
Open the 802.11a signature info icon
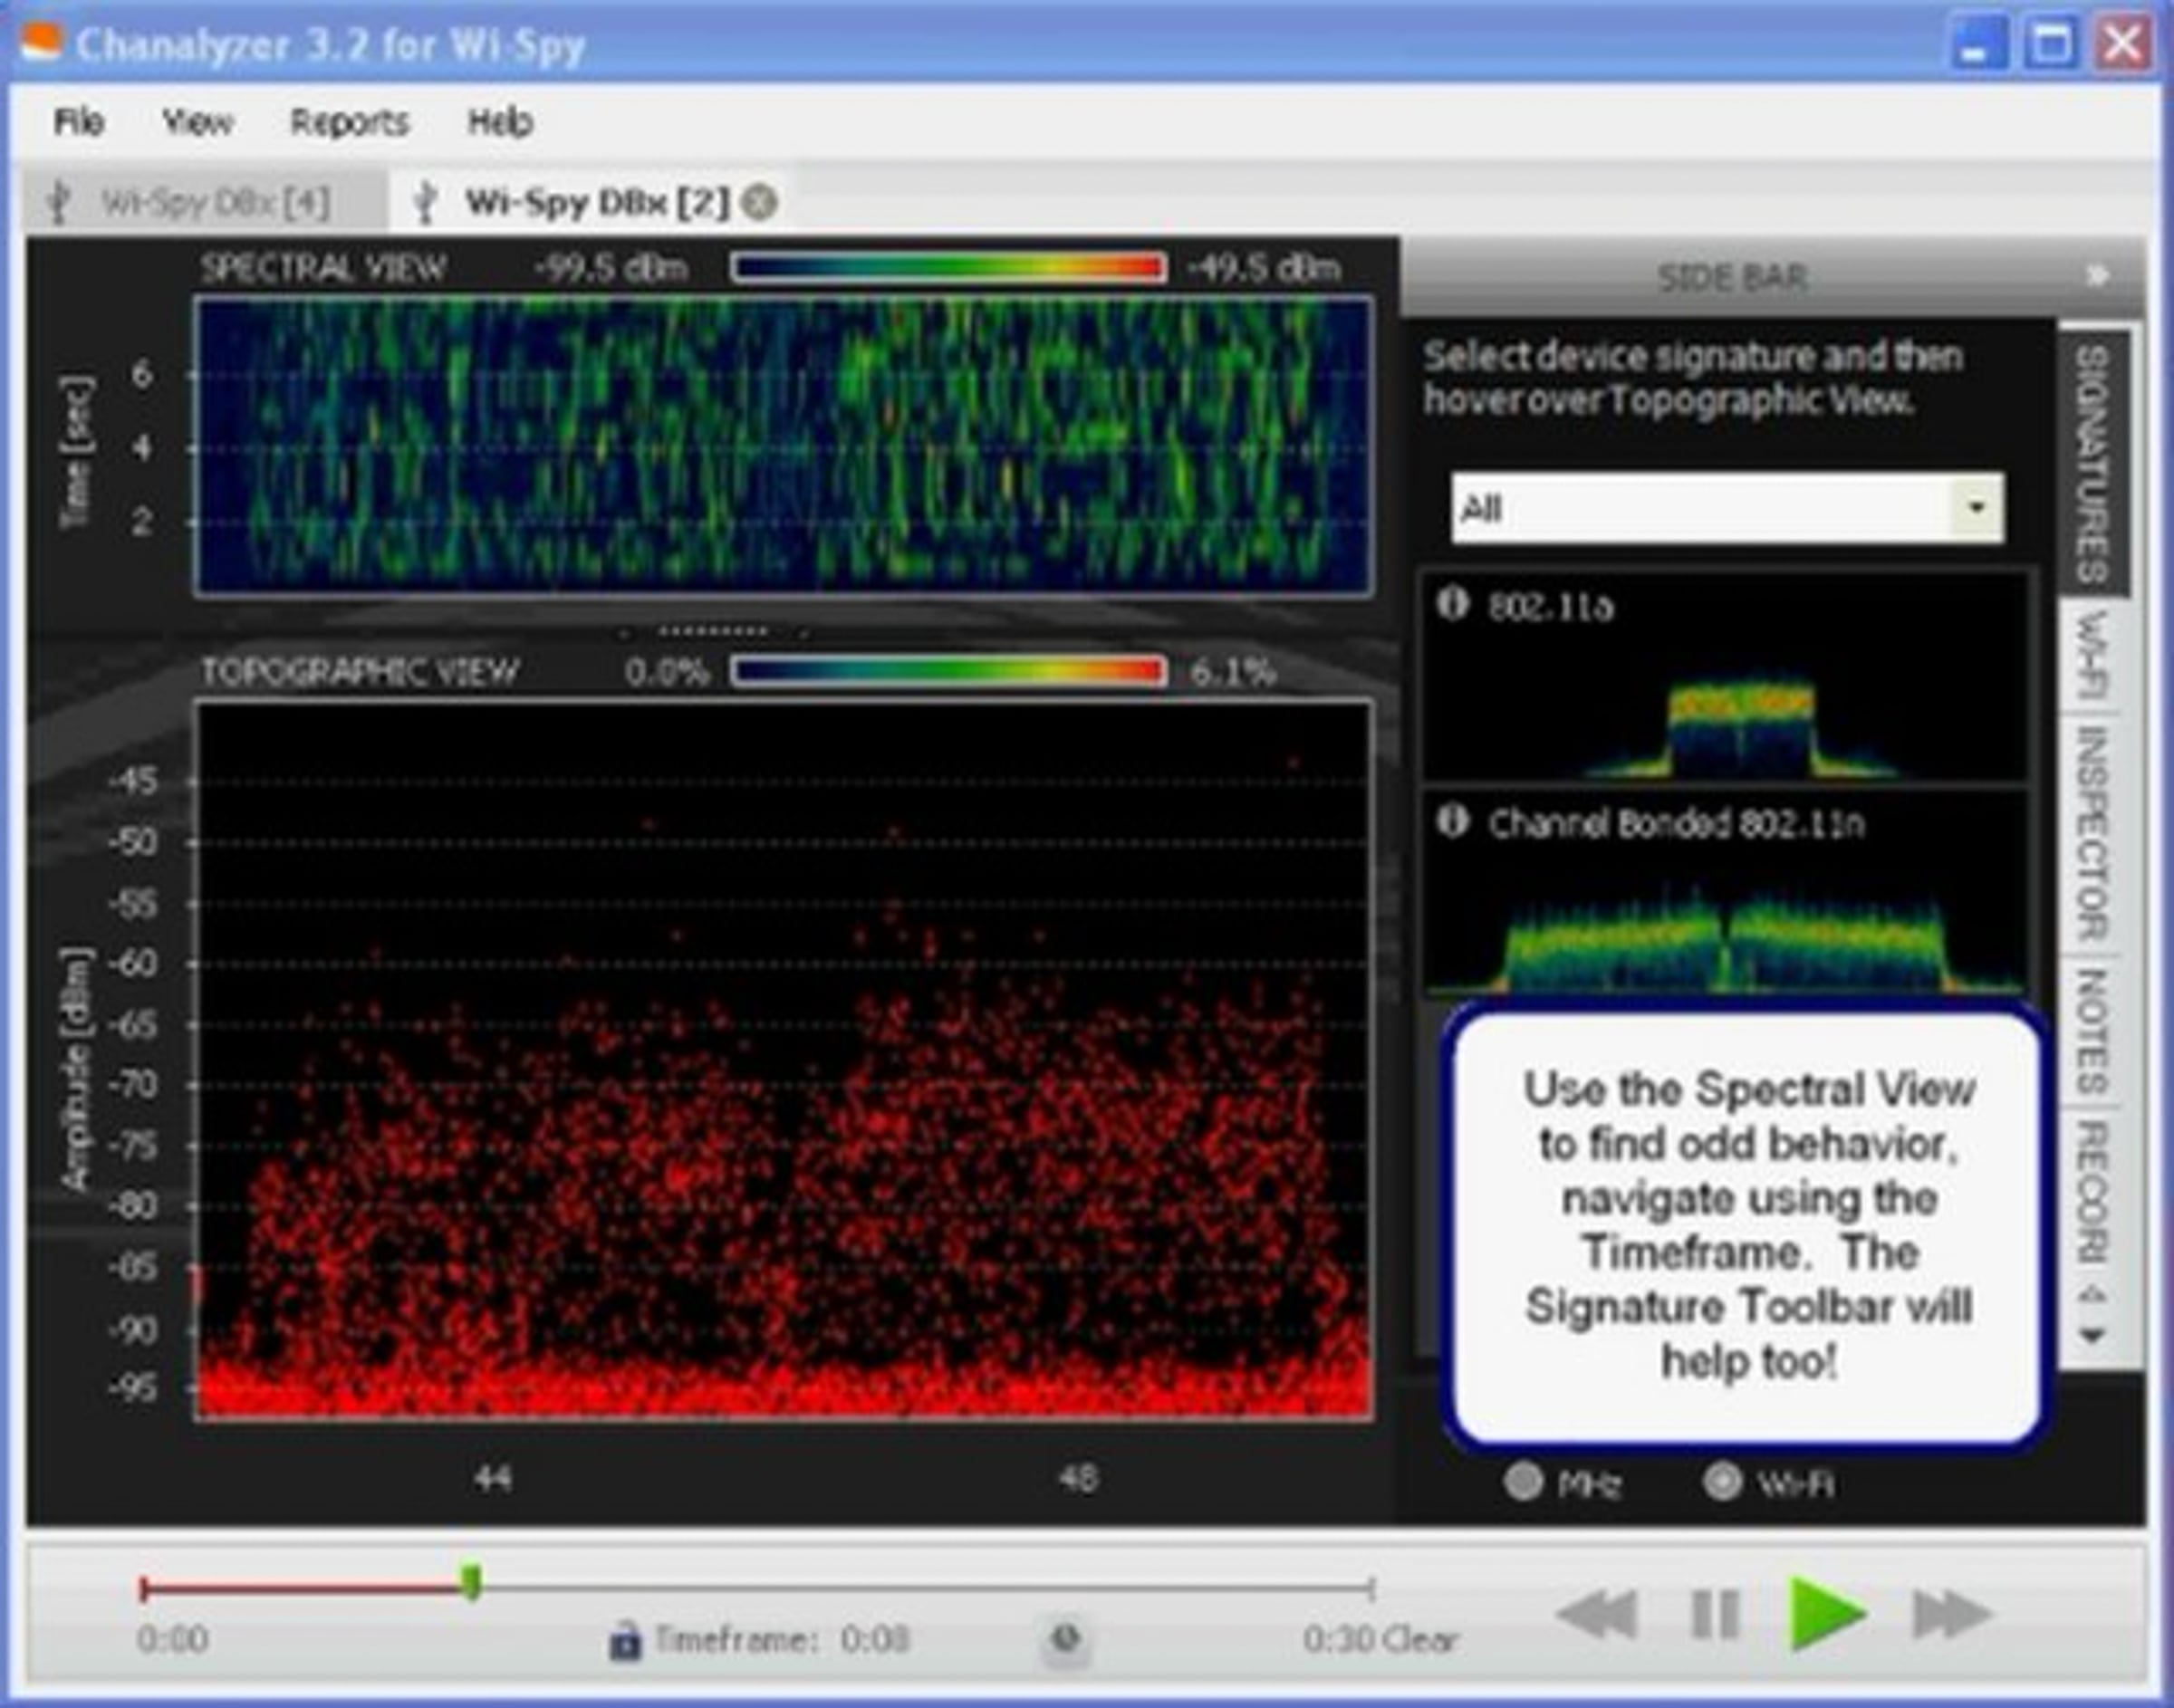(1453, 603)
